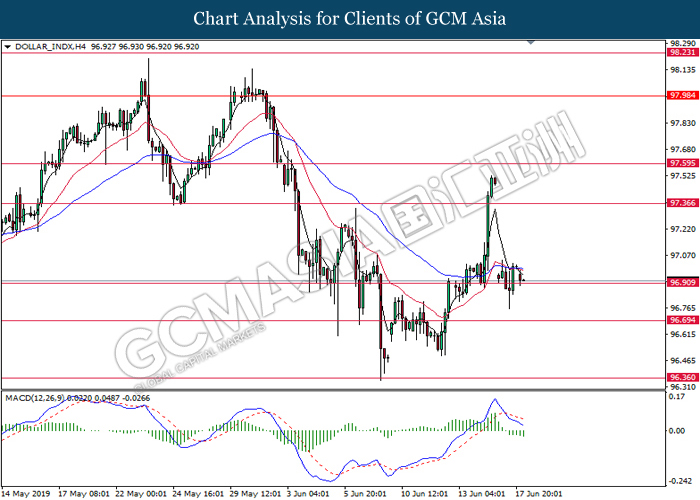700x500 pixels.
Task: Click the 96.765 price scale value
Action: pos(683,308)
